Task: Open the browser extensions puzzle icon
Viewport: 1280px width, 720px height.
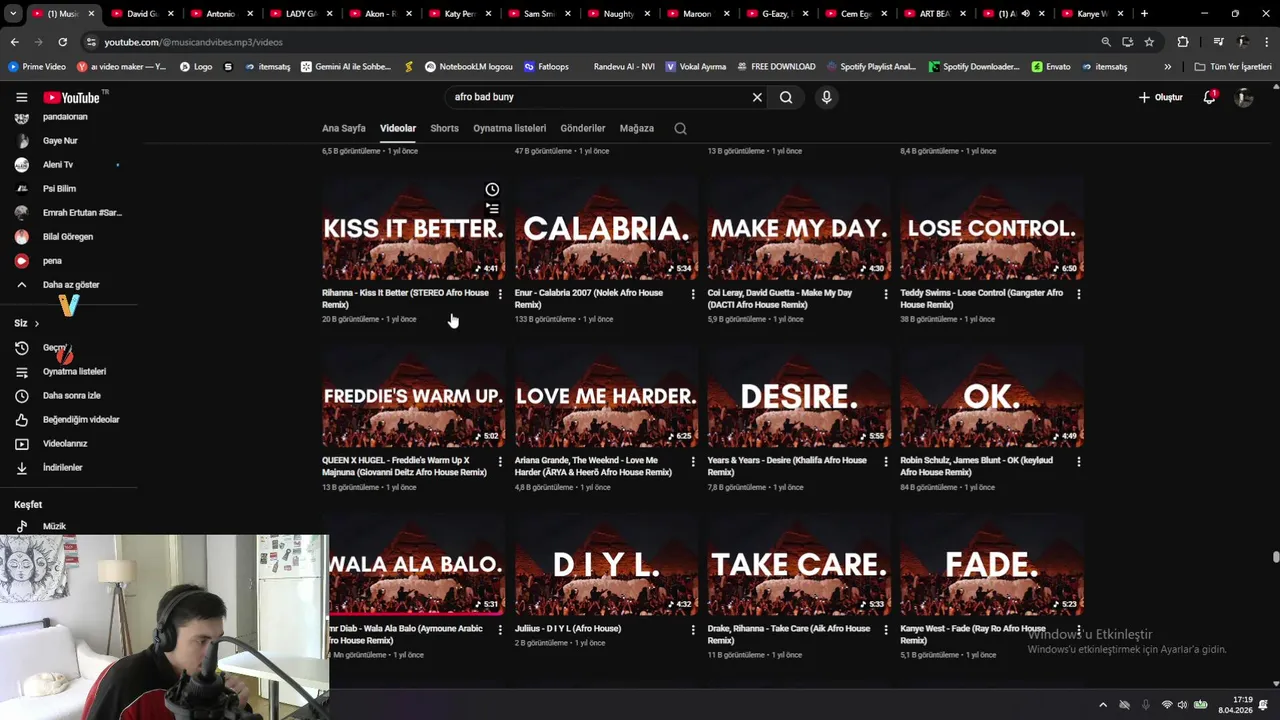Action: pyautogui.click(x=1183, y=42)
